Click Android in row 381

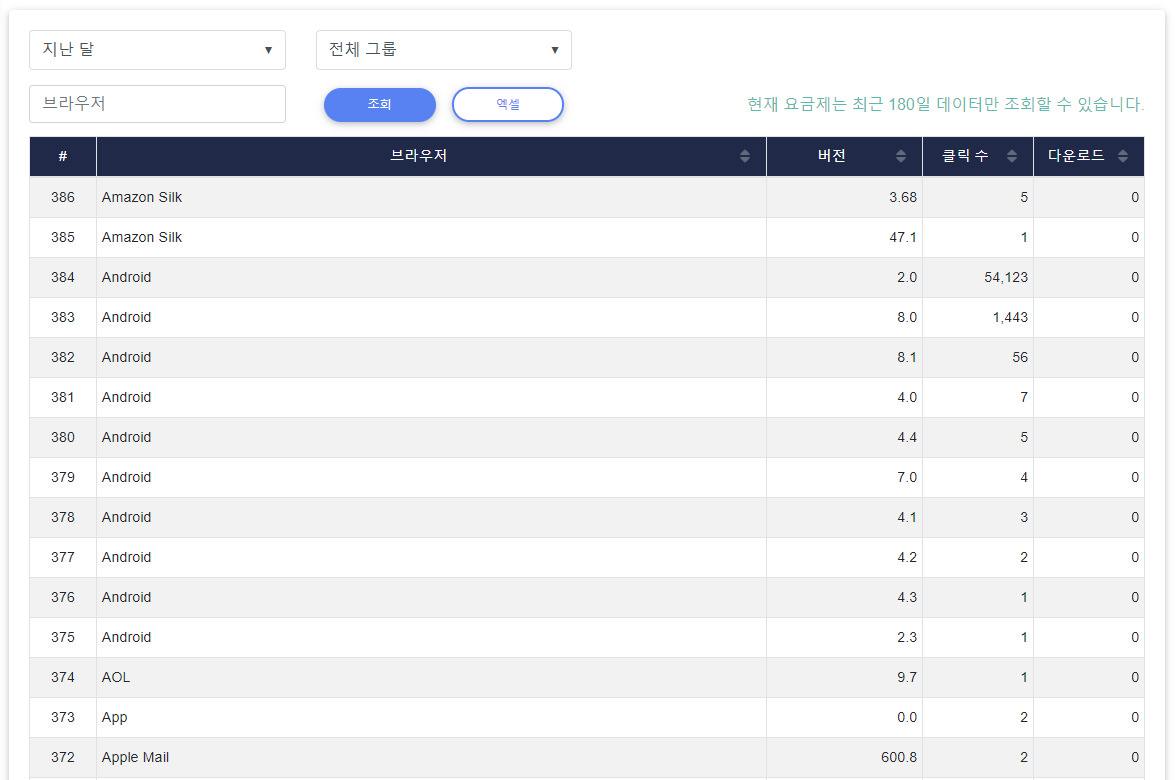click(126, 397)
